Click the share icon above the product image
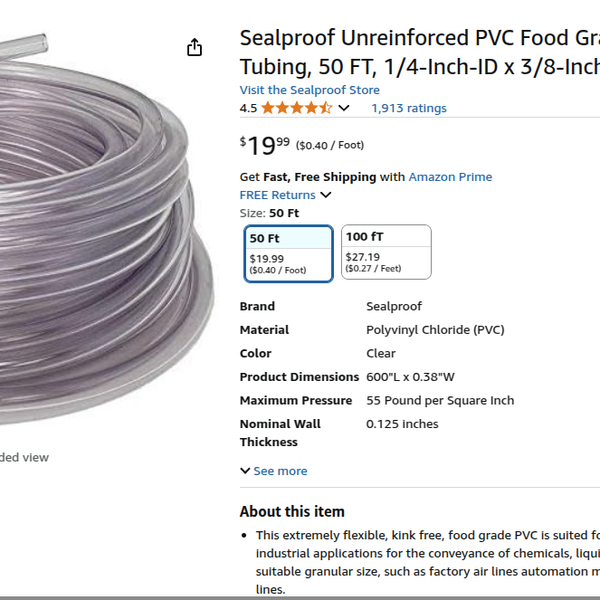This screenshot has width=600, height=600. [194, 48]
